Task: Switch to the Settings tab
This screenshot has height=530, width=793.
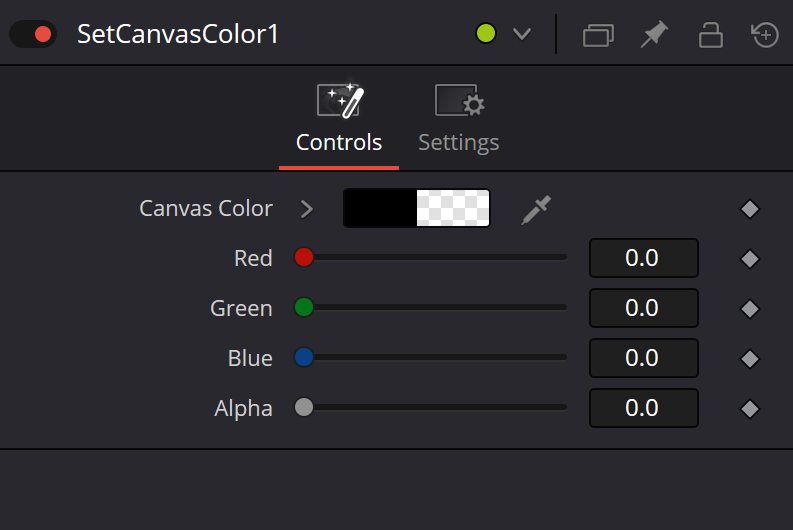Action: (459, 119)
